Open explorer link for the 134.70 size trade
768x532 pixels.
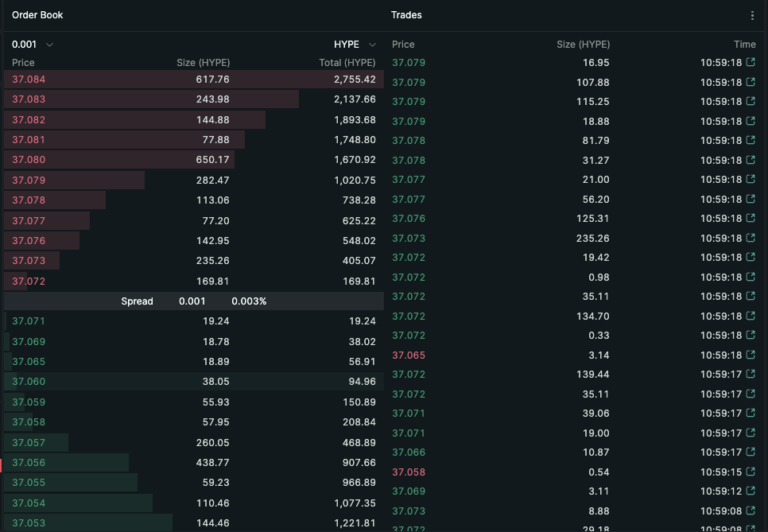point(751,316)
